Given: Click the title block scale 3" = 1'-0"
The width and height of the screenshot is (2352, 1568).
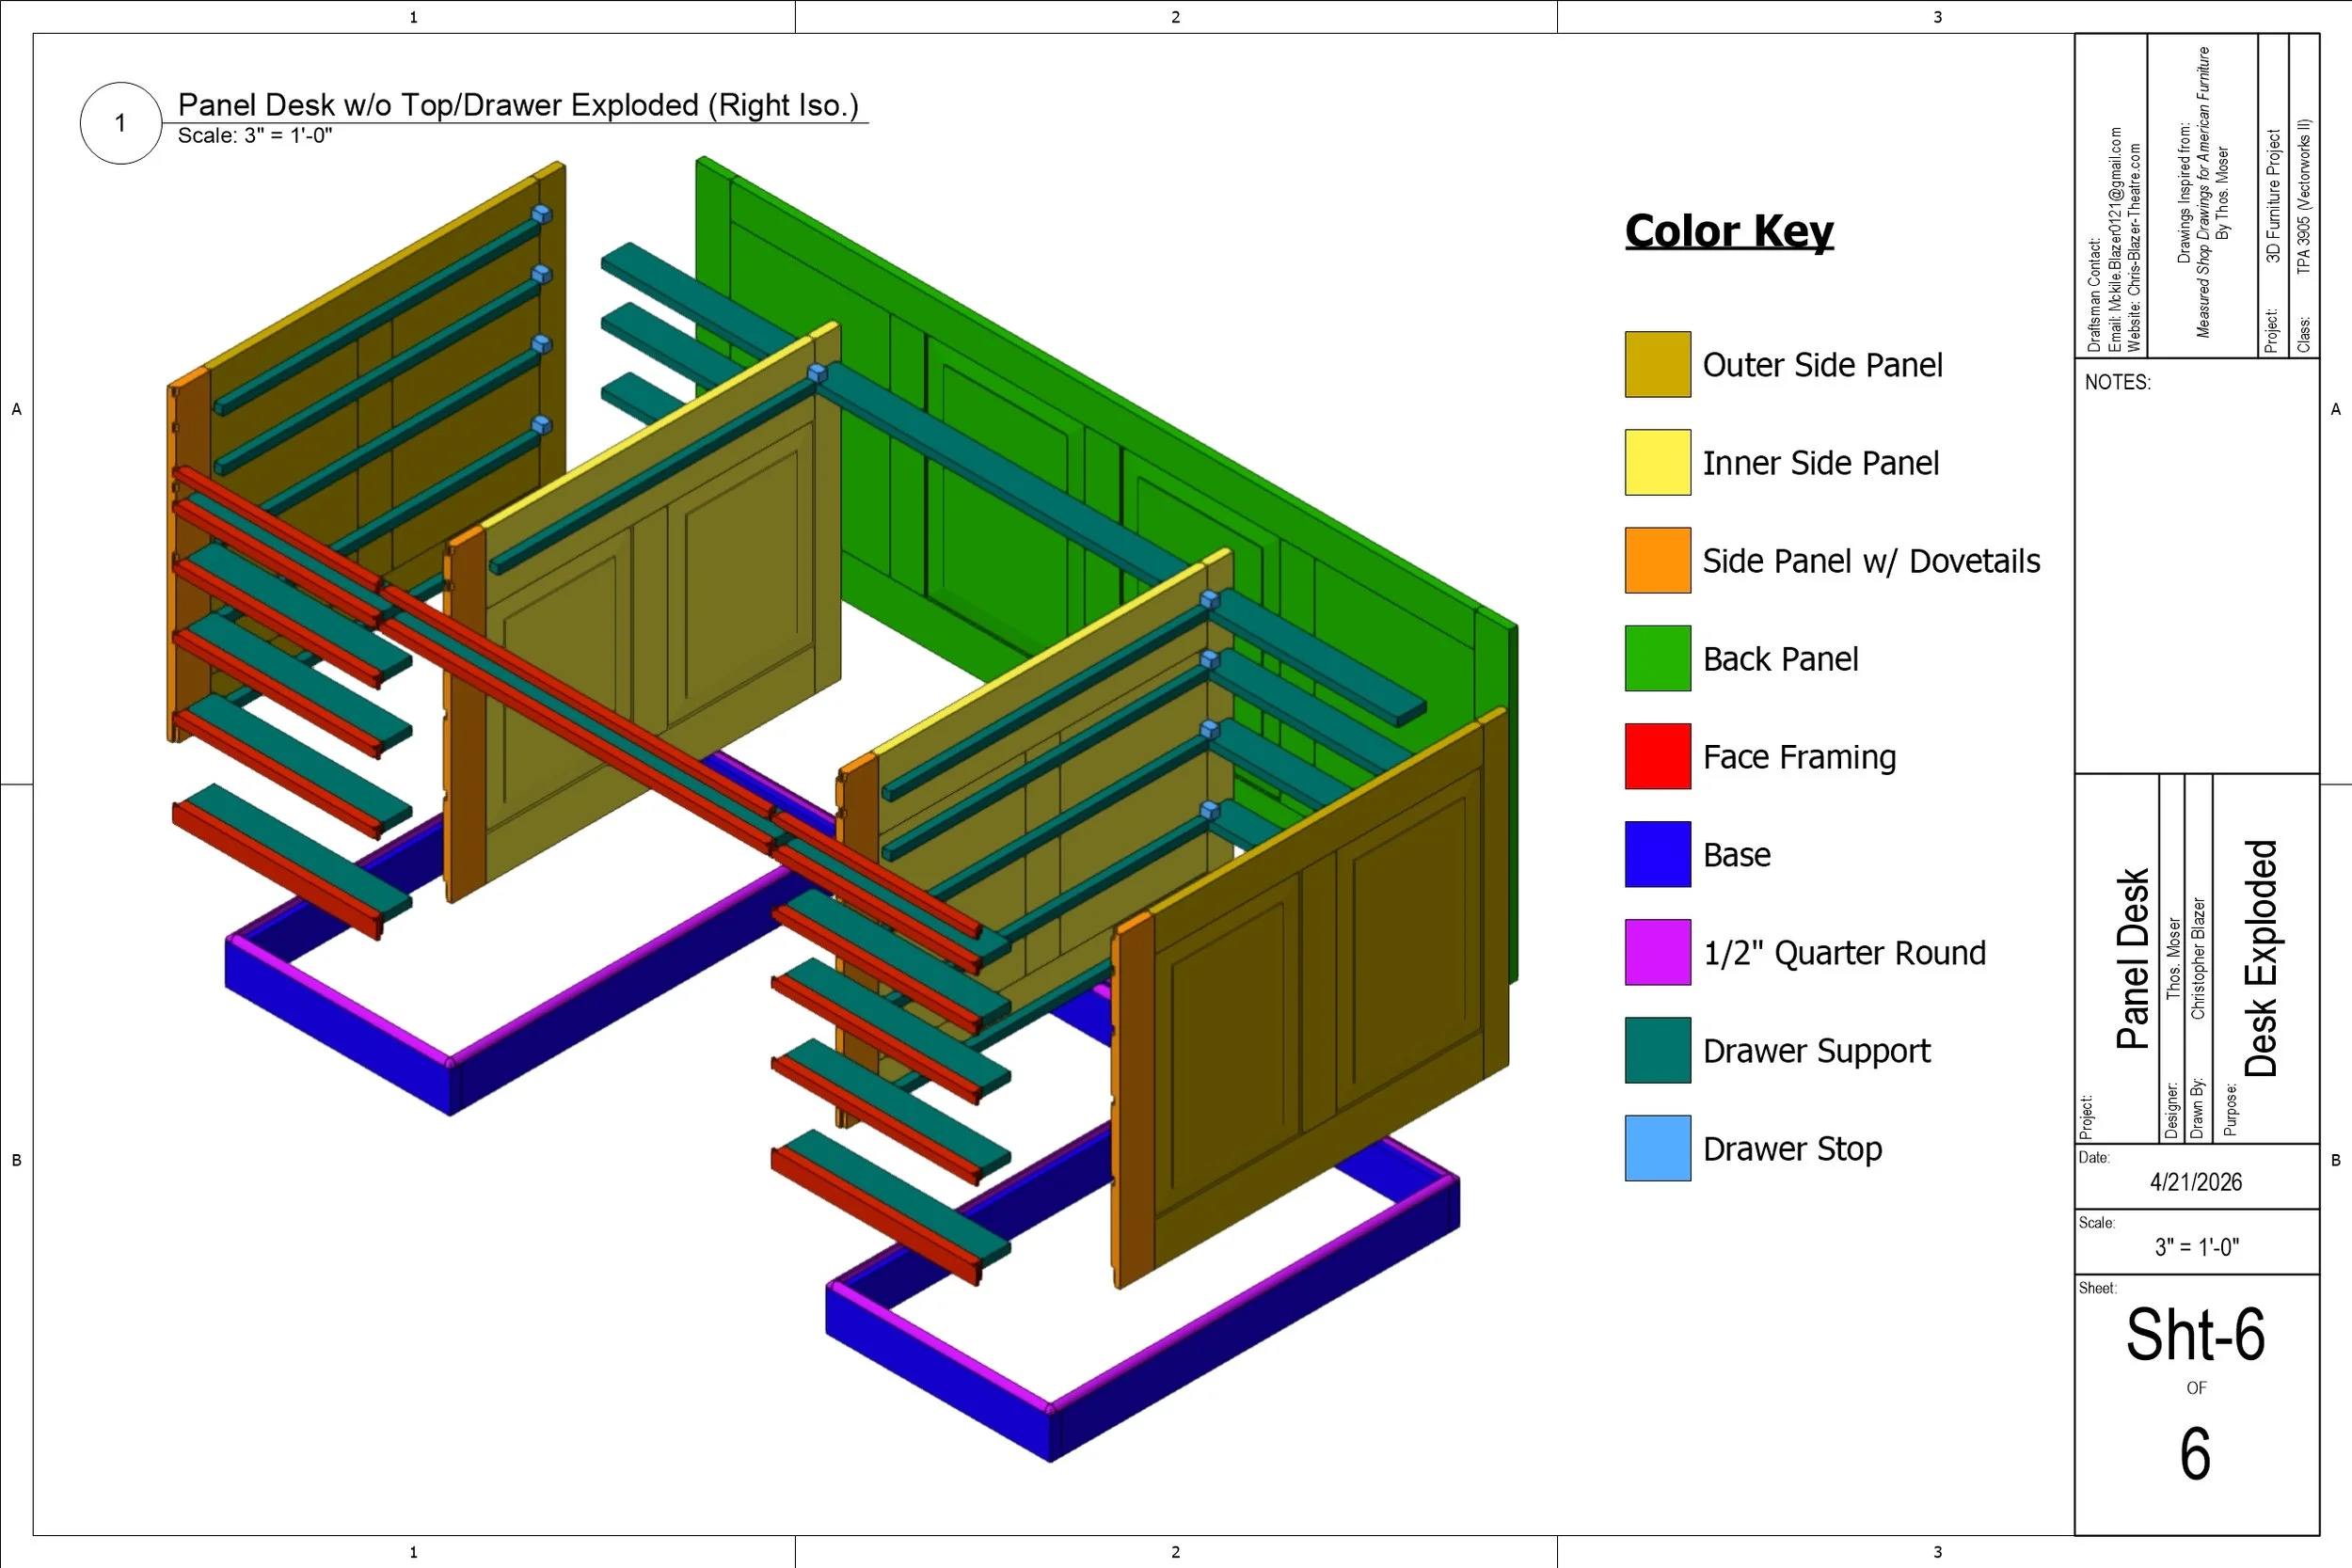Looking at the screenshot, I should click(2196, 1247).
